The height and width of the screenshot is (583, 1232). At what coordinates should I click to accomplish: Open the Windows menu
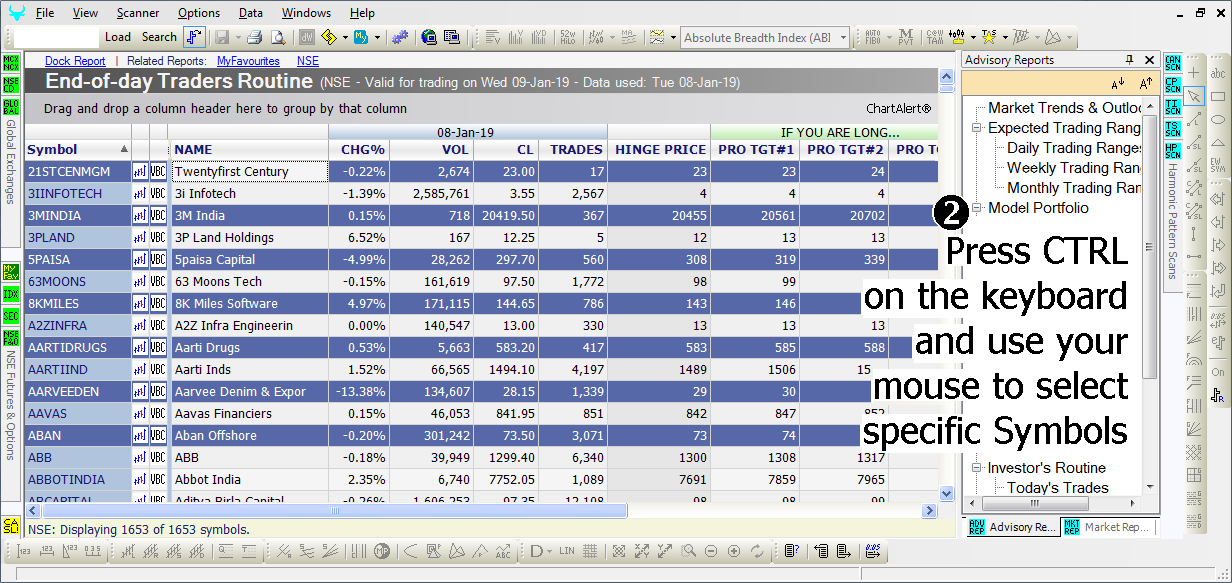pyautogui.click(x=306, y=13)
